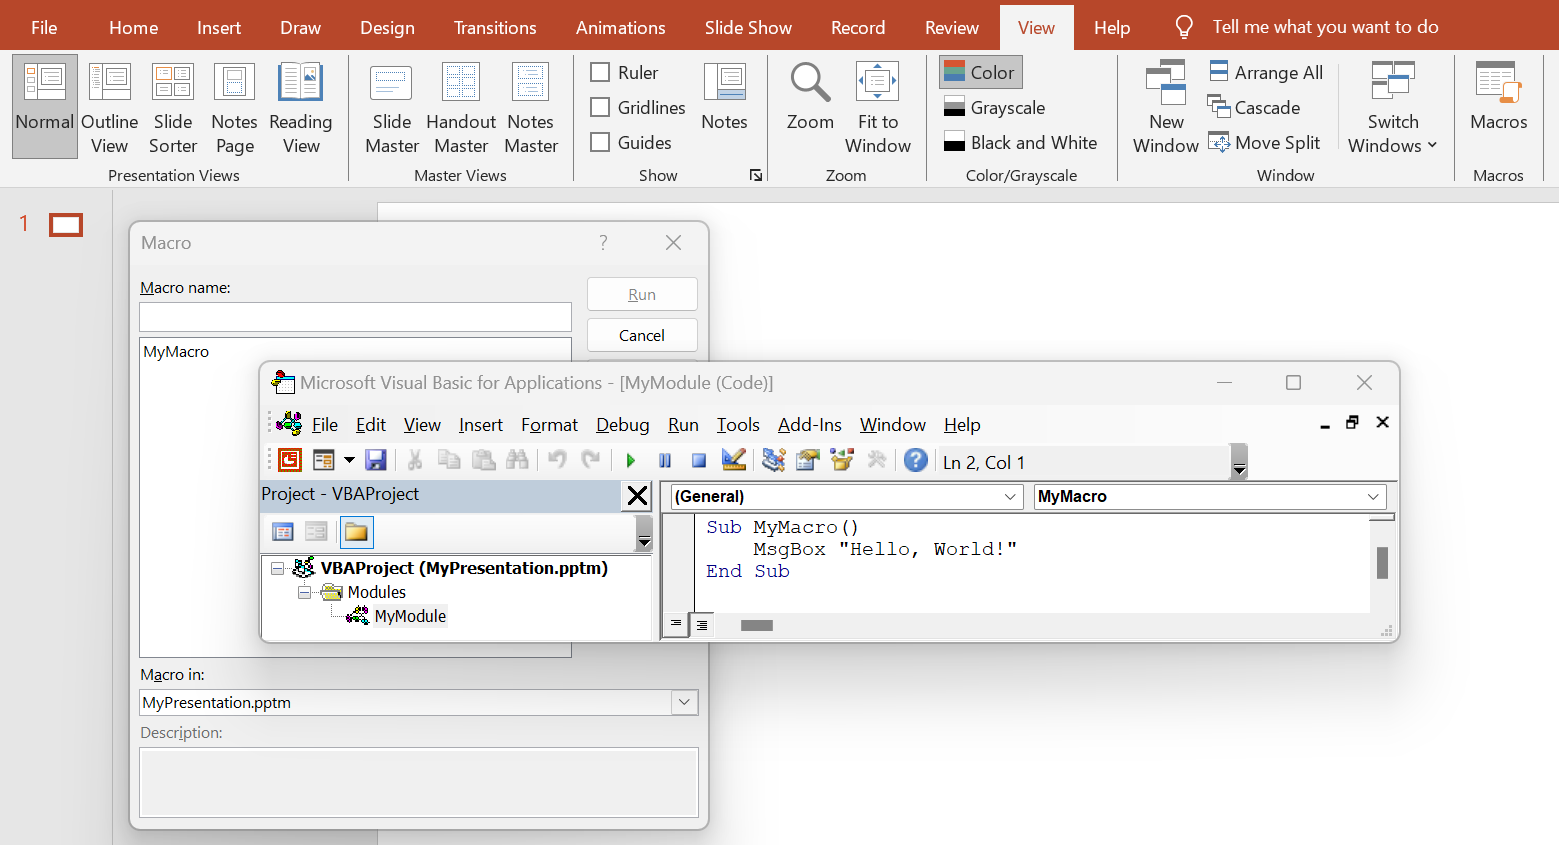Collapse the Modules folder node
The height and width of the screenshot is (845, 1559).
coord(304,592)
